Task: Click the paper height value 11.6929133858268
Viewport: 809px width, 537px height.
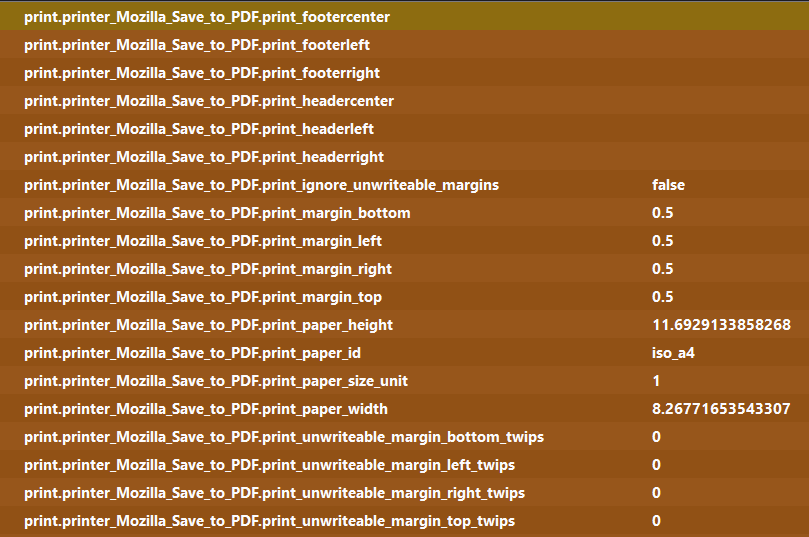Action: (x=720, y=325)
